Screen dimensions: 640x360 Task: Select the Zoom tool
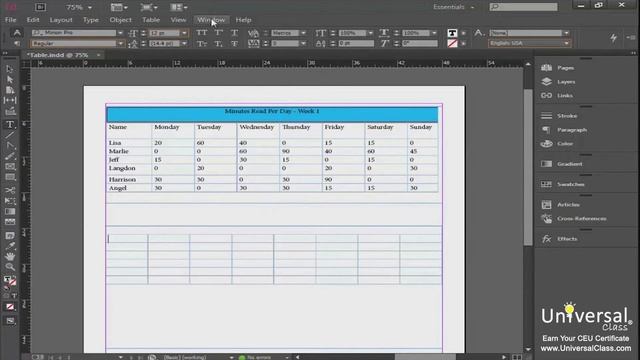[x=10, y=267]
